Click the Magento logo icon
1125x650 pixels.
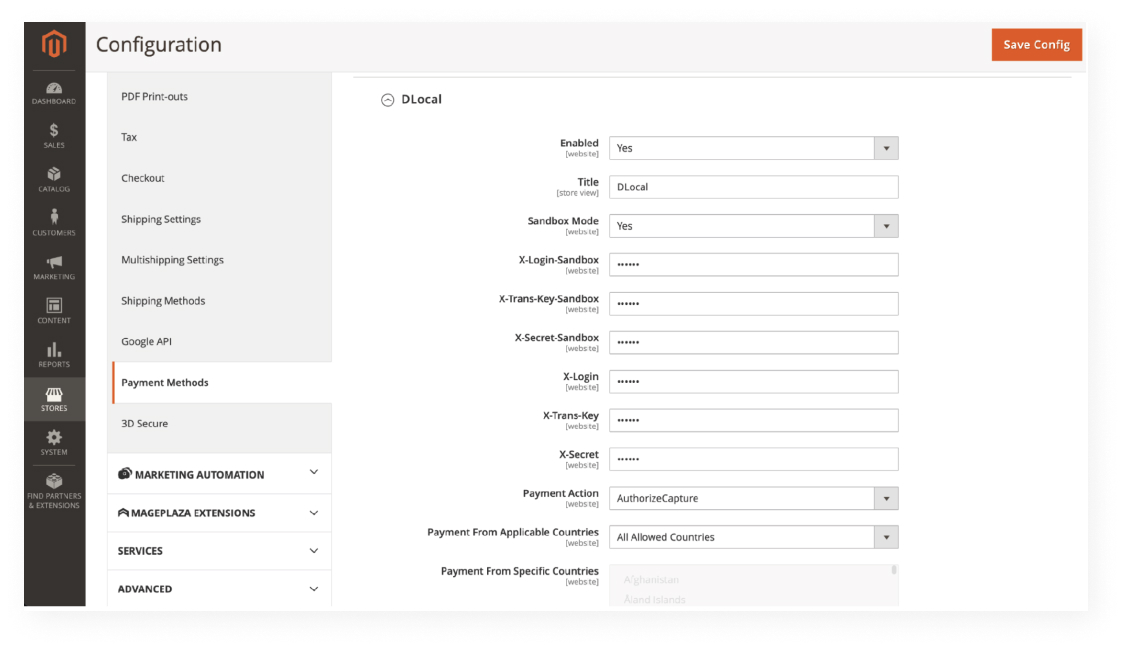[54, 44]
